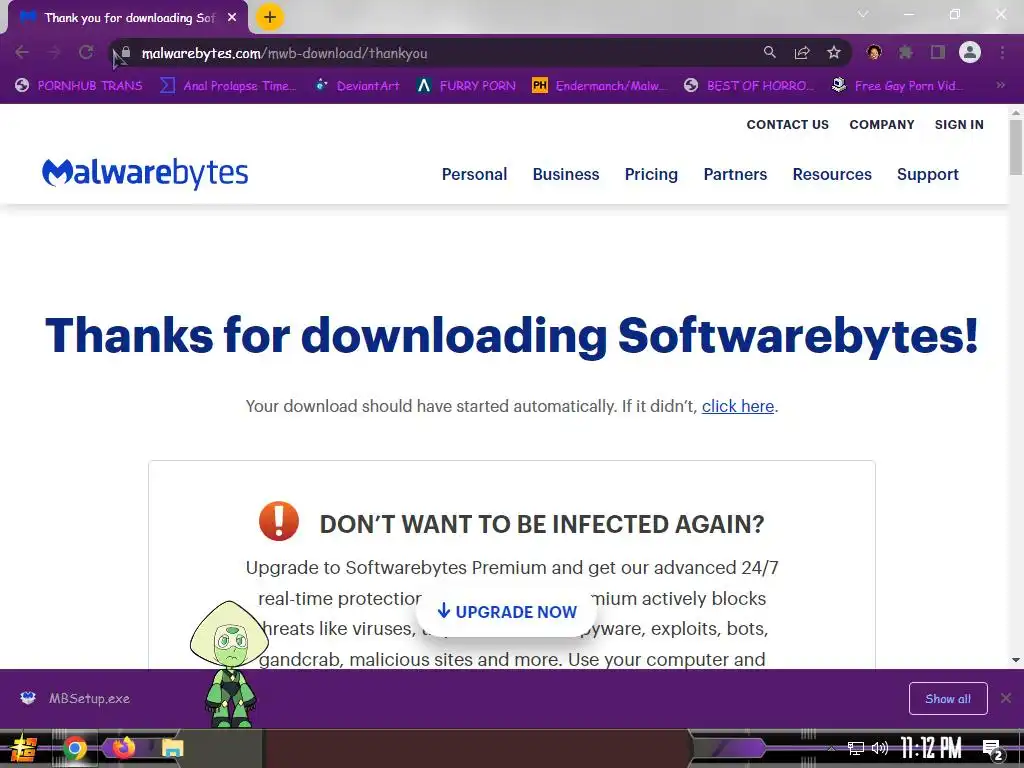This screenshot has height=768, width=1024.
Task: Open a new tab with plus button
Action: click(270, 18)
